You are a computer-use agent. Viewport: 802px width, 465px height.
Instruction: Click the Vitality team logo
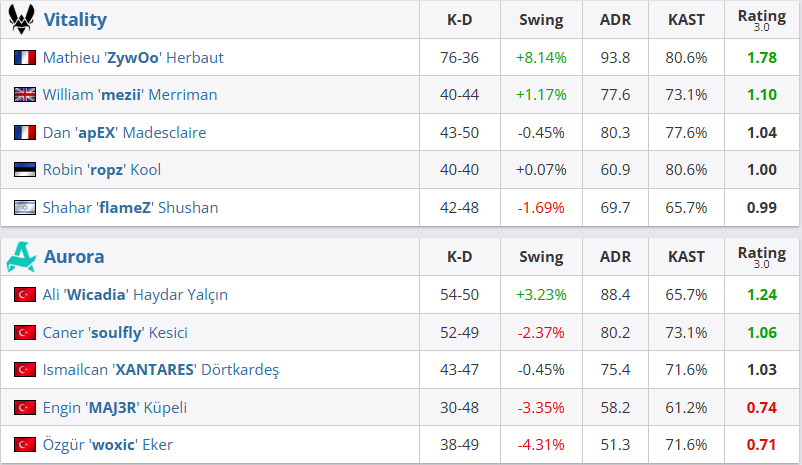coord(24,19)
